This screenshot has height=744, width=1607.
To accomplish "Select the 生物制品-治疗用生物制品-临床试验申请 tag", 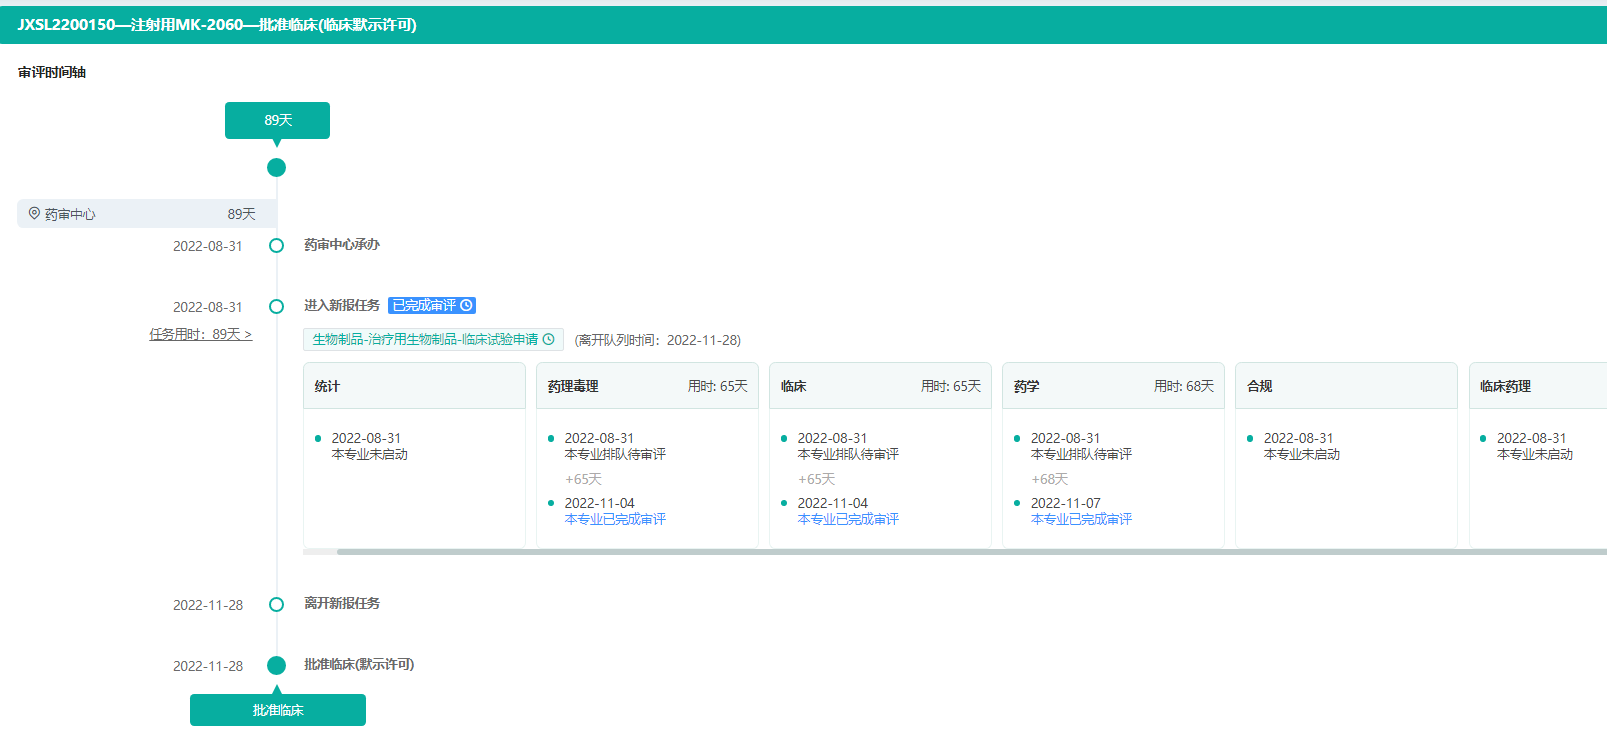I will click(x=433, y=340).
